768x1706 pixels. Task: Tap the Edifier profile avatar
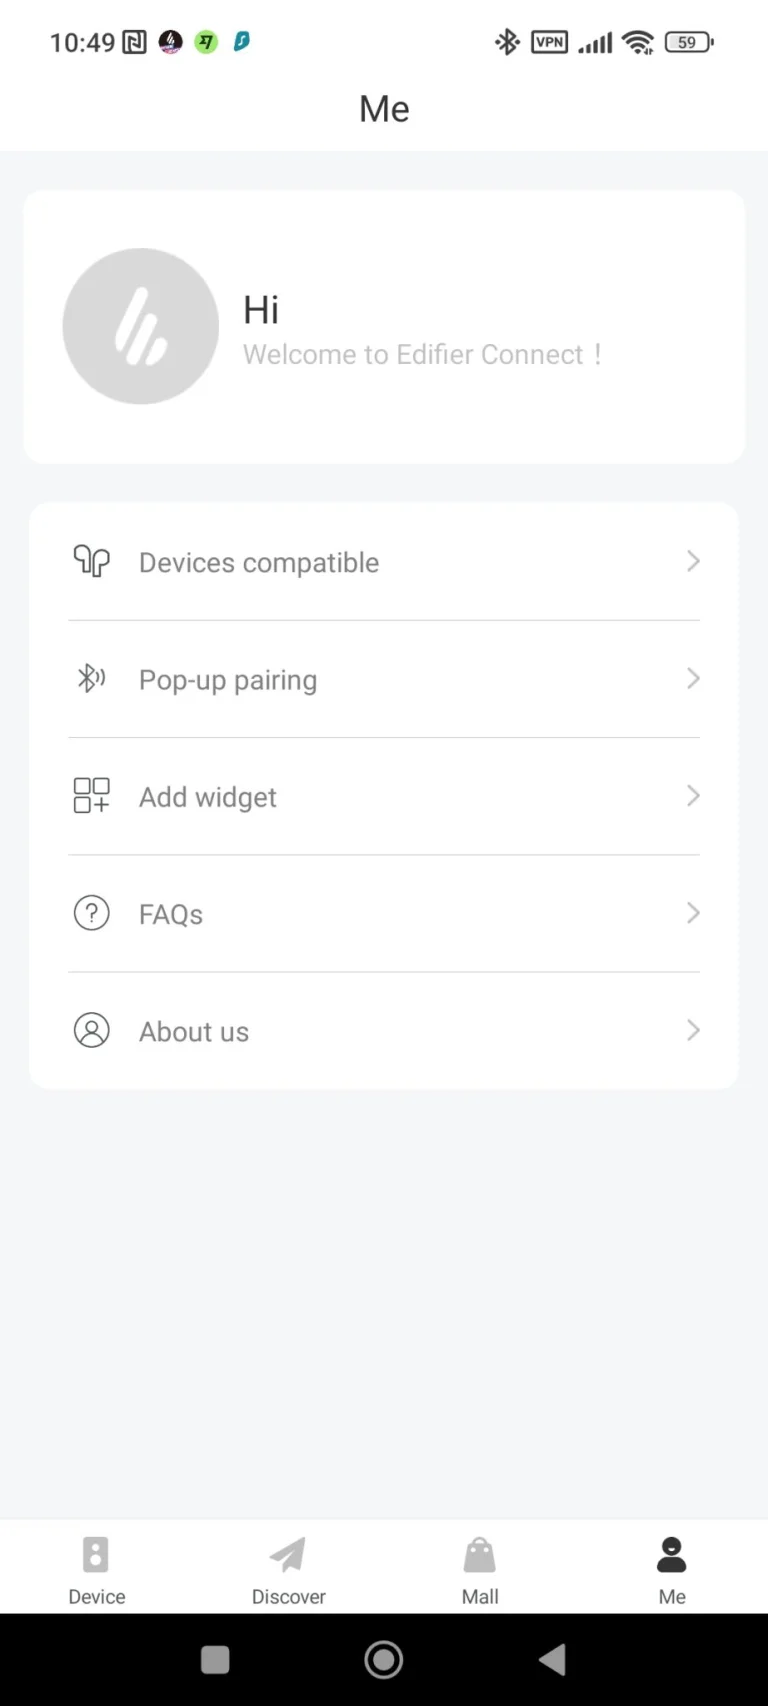tap(141, 326)
